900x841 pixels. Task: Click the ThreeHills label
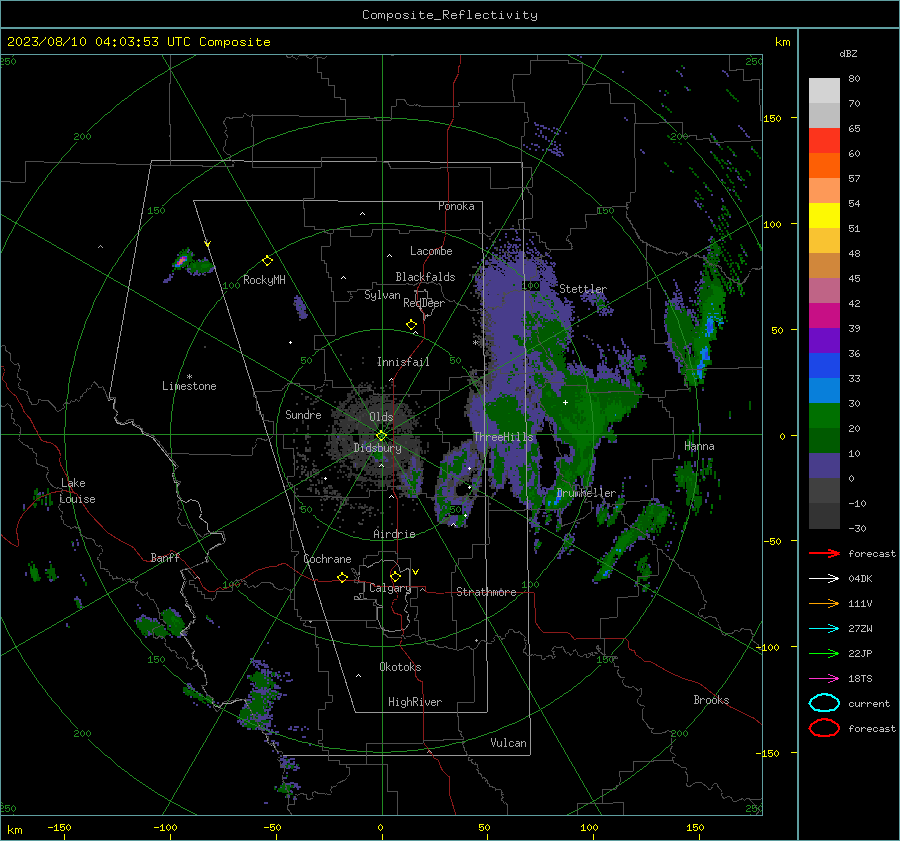click(x=503, y=437)
